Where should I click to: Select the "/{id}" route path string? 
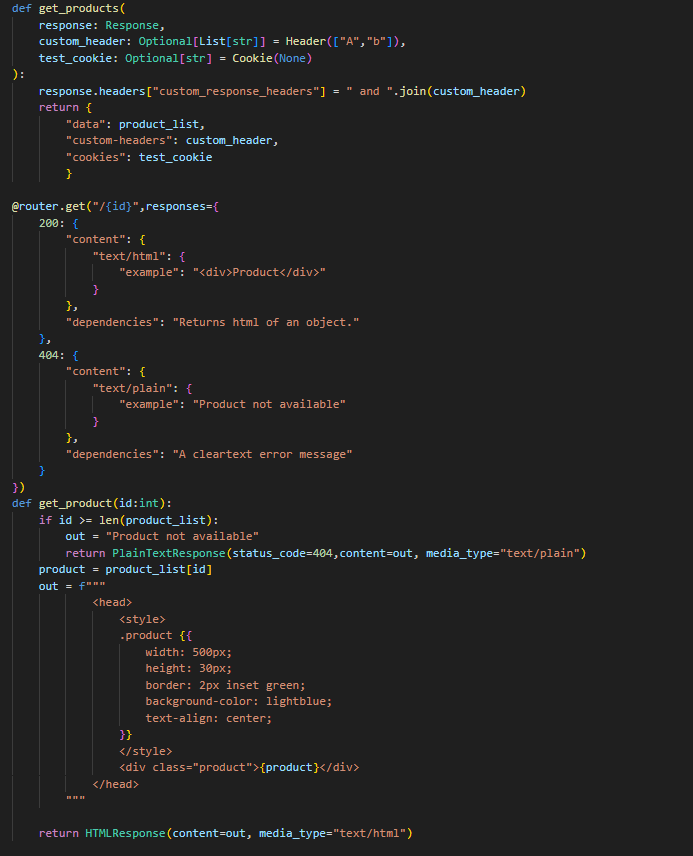click(x=115, y=206)
